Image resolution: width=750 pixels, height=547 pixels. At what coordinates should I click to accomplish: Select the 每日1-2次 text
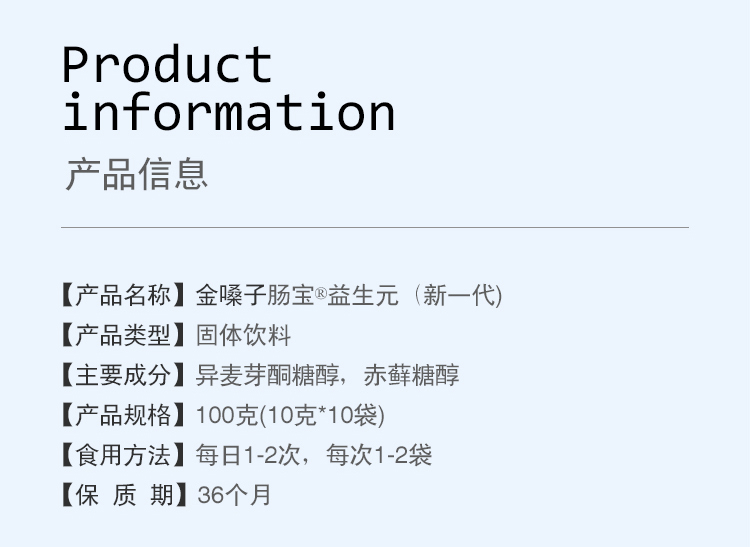245,456
